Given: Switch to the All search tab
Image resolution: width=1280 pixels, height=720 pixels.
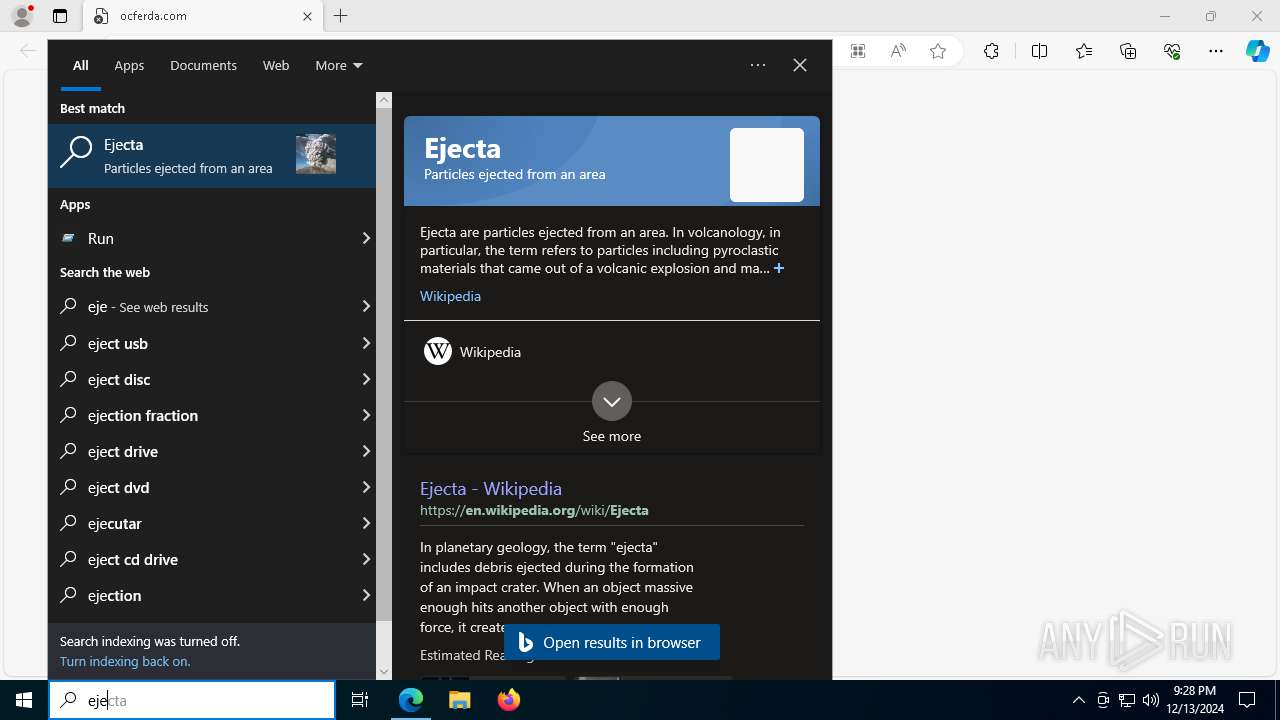Looking at the screenshot, I should coord(81,65).
